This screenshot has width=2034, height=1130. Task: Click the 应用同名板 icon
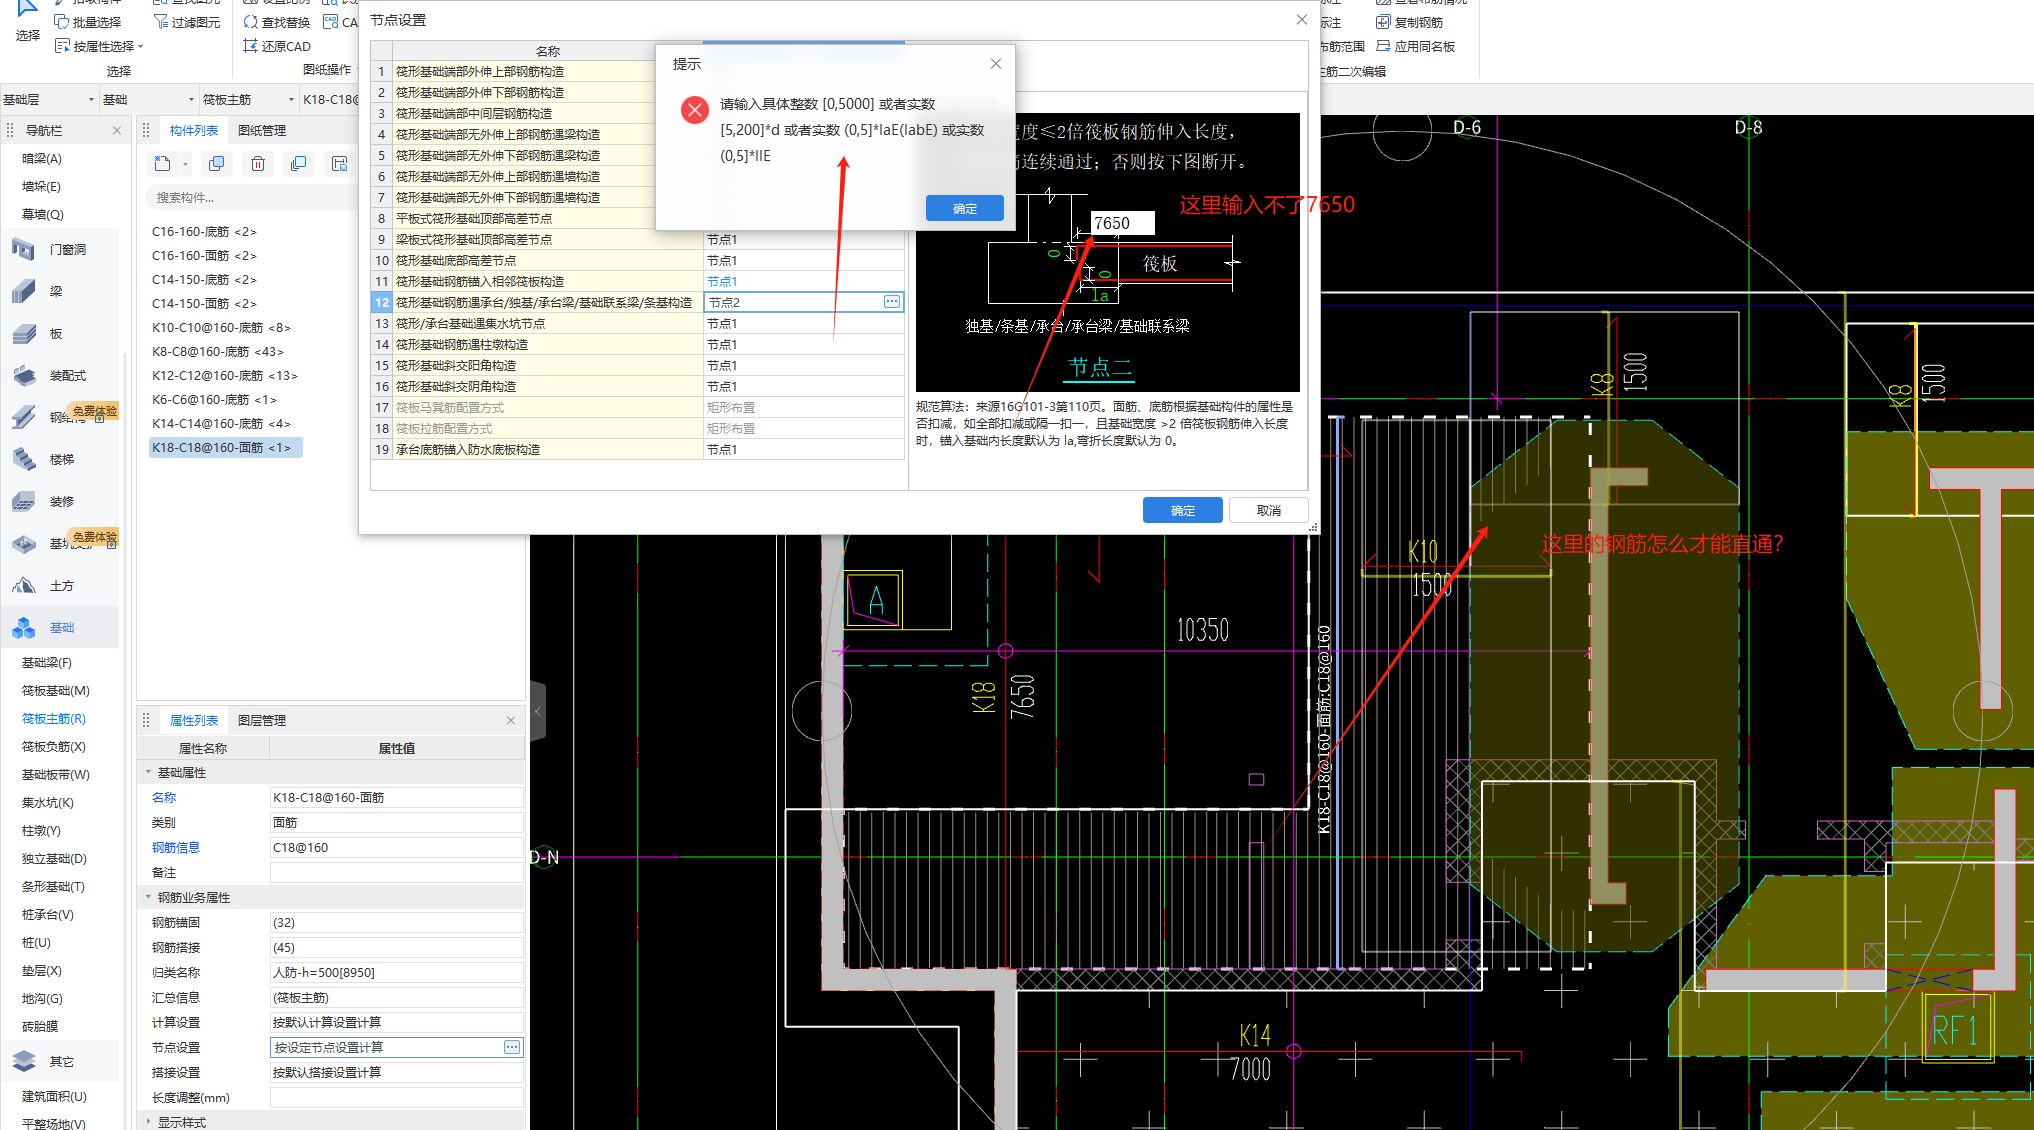tap(1383, 46)
